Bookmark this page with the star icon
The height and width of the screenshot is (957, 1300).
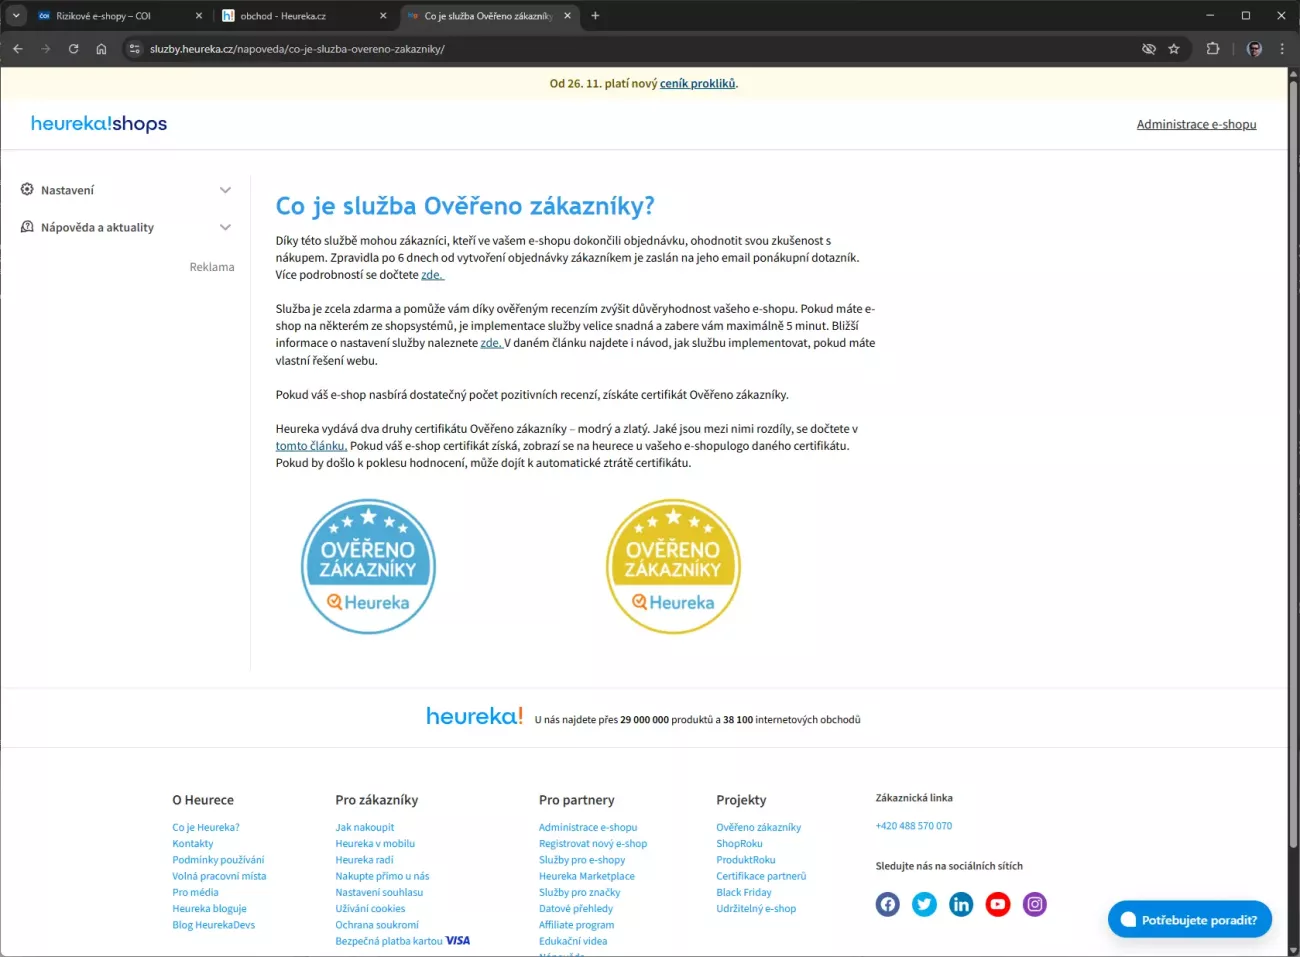coord(1174,49)
